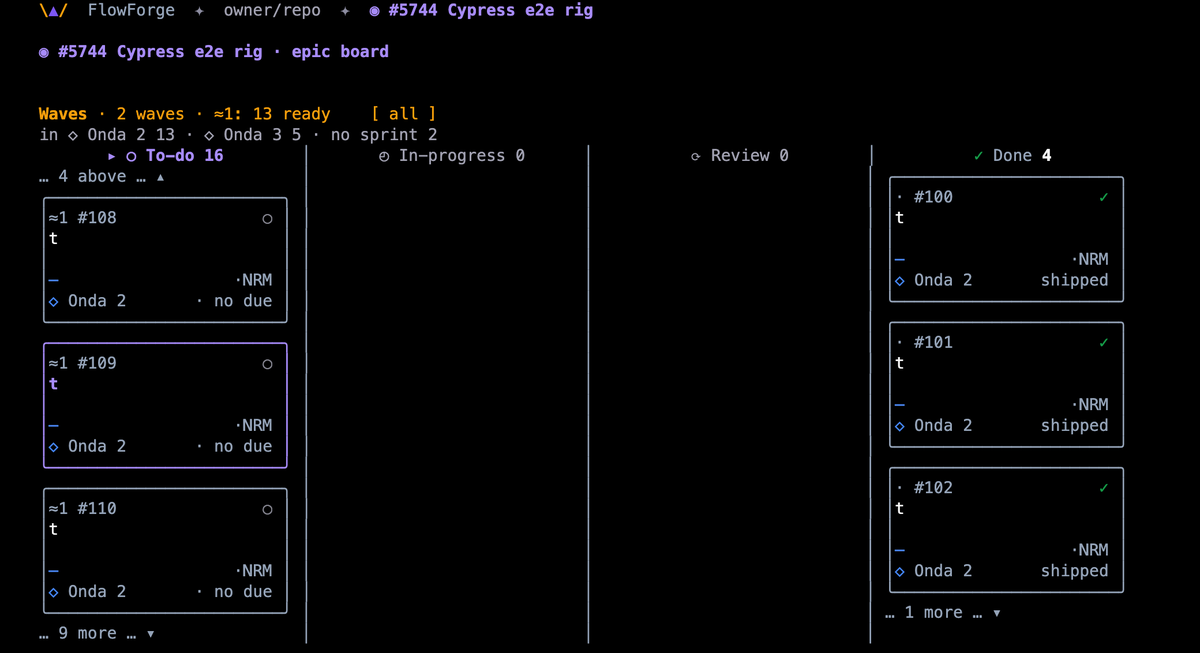Show the 1 more Done card
This screenshot has height=653, width=1200.
tap(943, 613)
